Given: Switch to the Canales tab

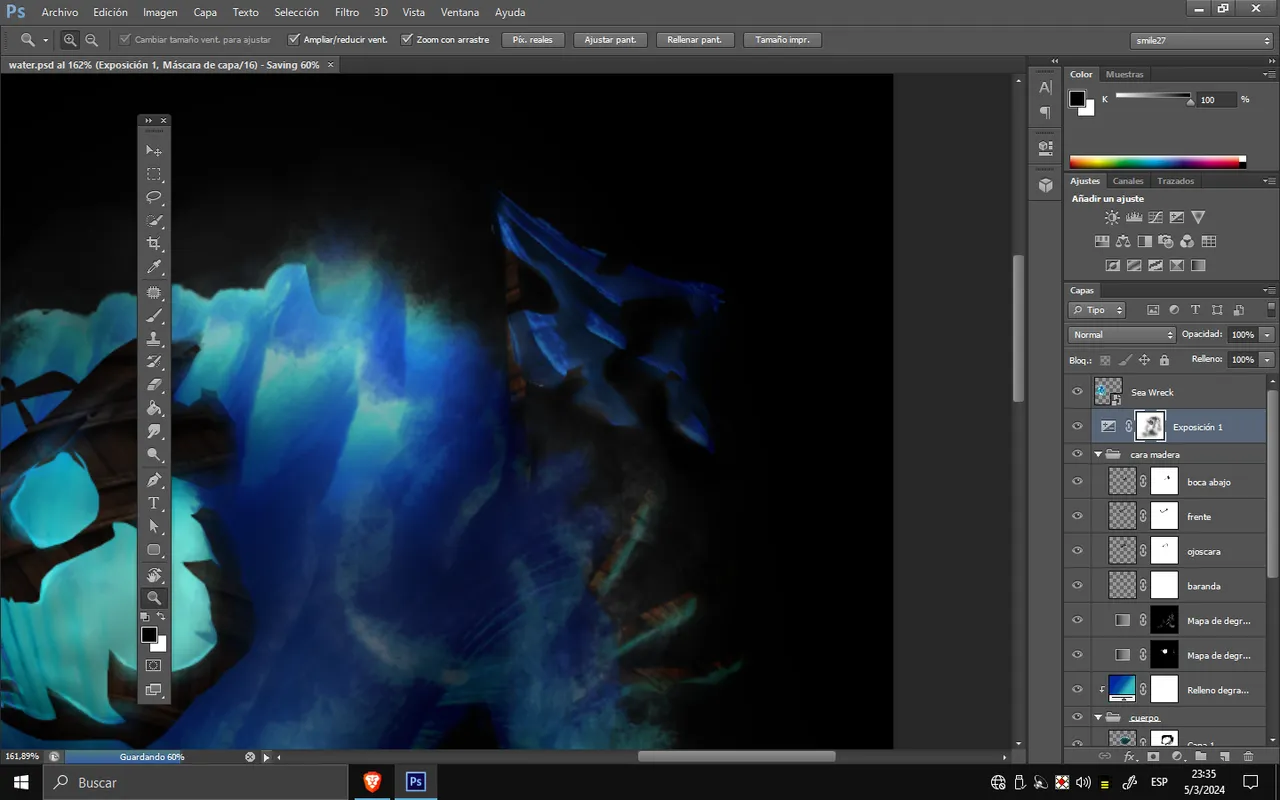Looking at the screenshot, I should click(1128, 181).
